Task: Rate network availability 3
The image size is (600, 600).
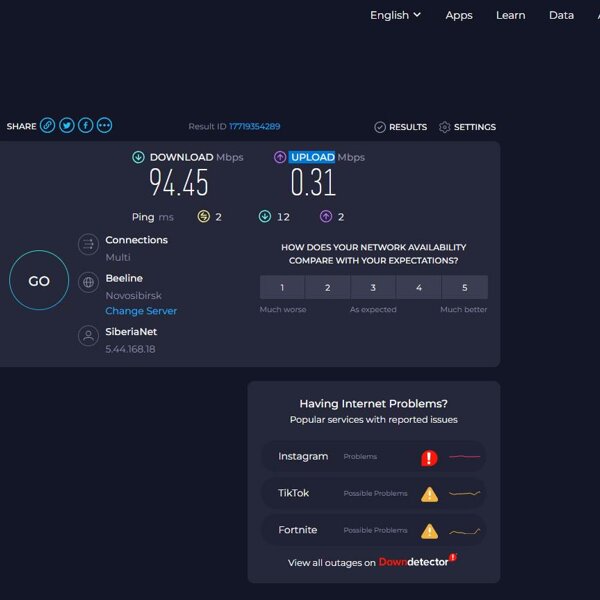Action: [x=373, y=287]
